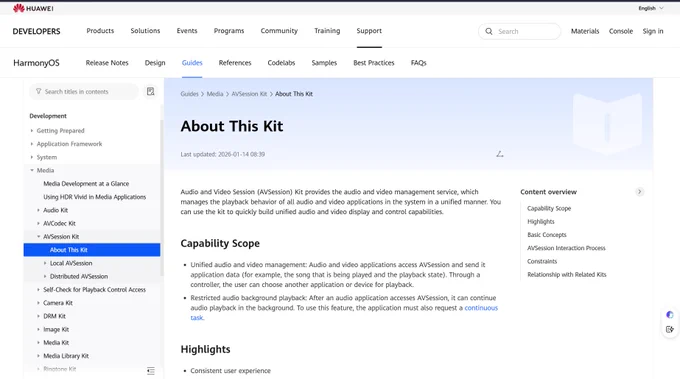This screenshot has height=379, width=680.
Task: Click the edit pencil icon near last updated
Action: coord(500,154)
